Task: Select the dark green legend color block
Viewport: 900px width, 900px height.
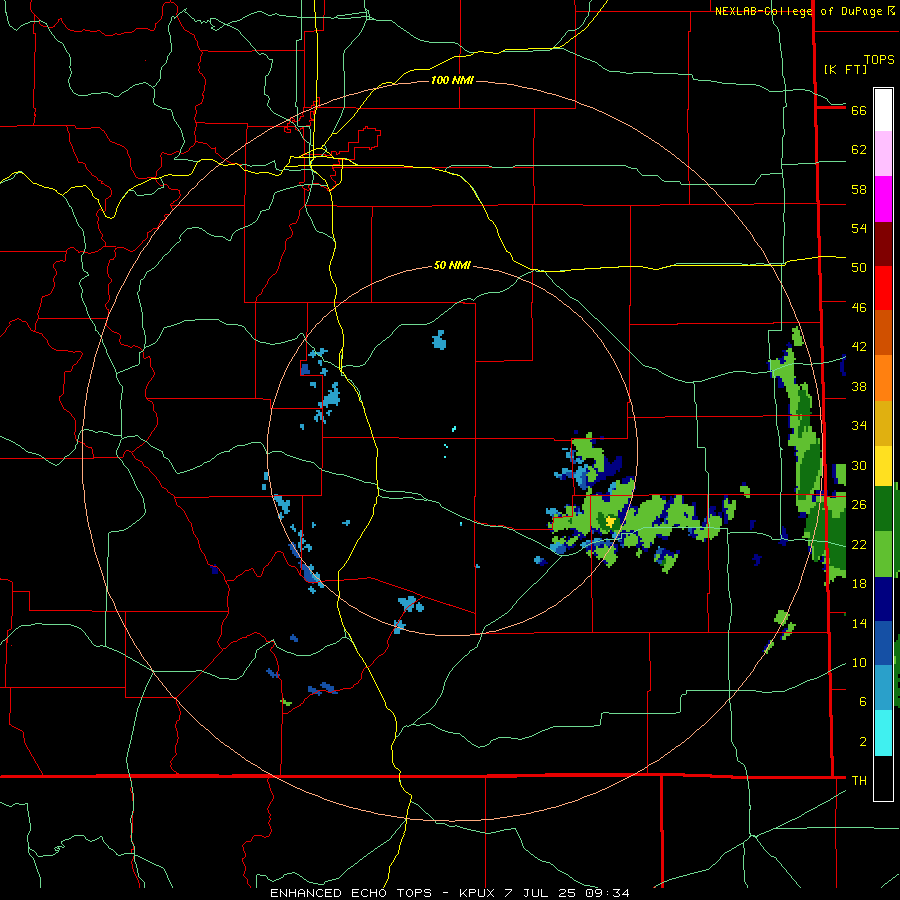Action: pos(883,508)
